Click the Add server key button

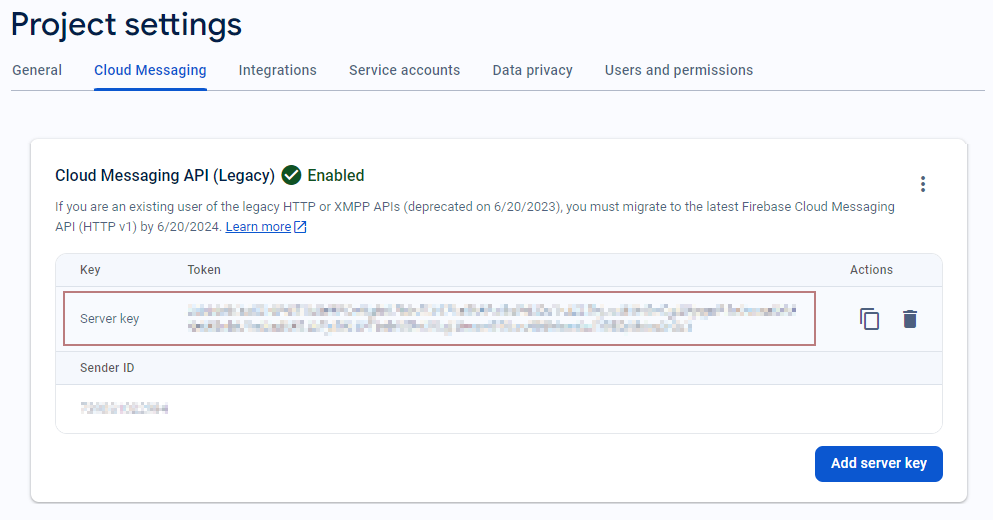[878, 463]
